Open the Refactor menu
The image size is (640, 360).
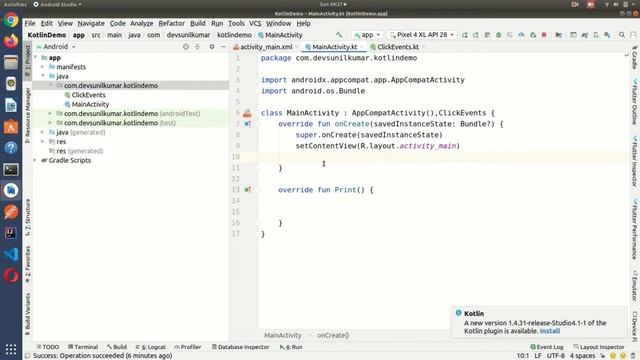pos(171,24)
